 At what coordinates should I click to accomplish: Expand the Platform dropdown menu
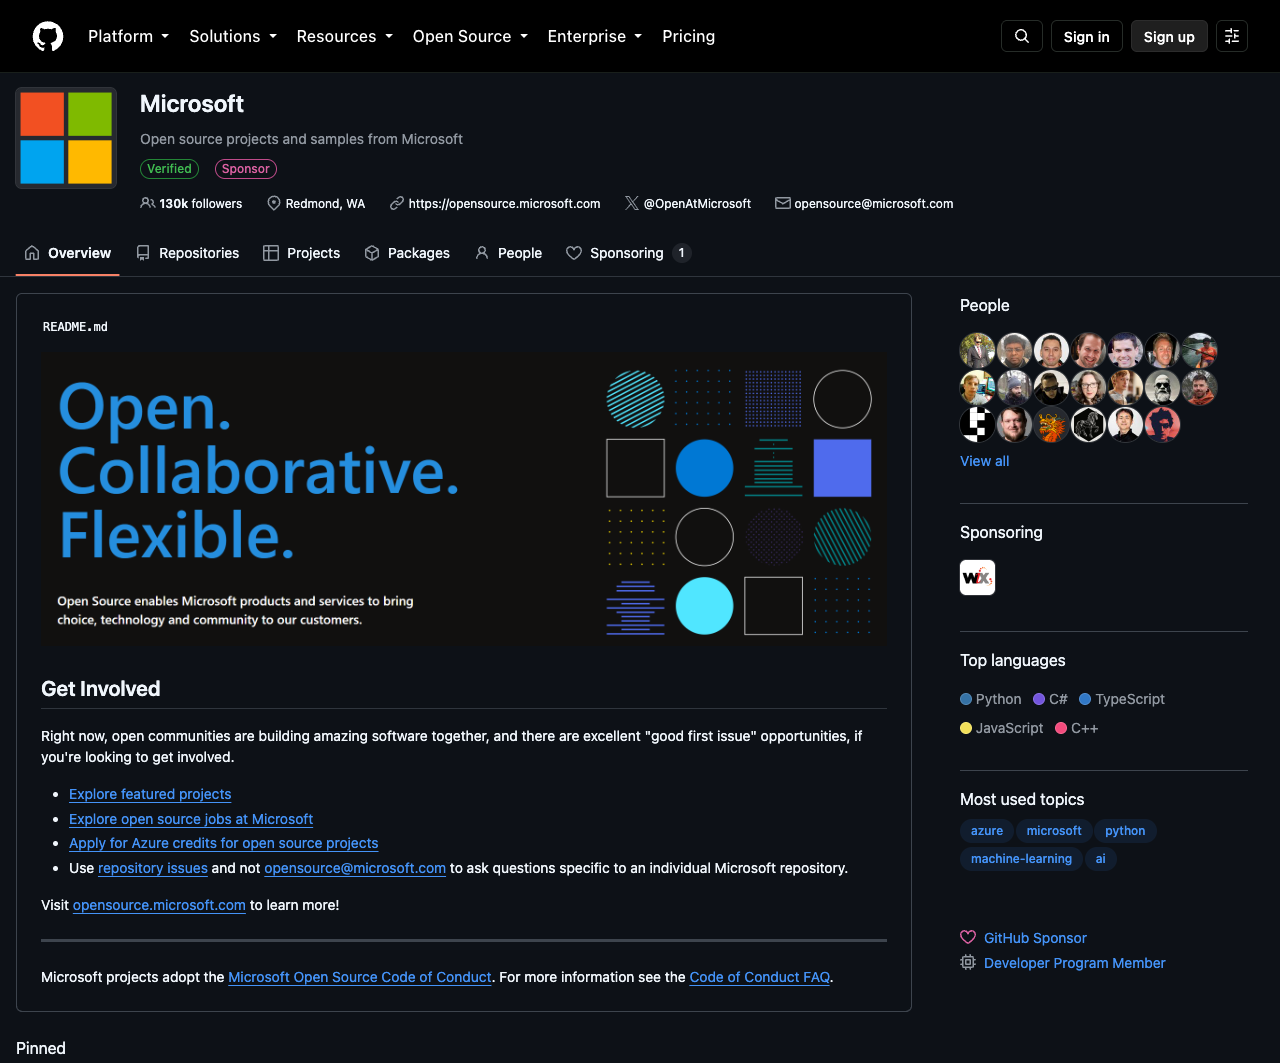[129, 36]
